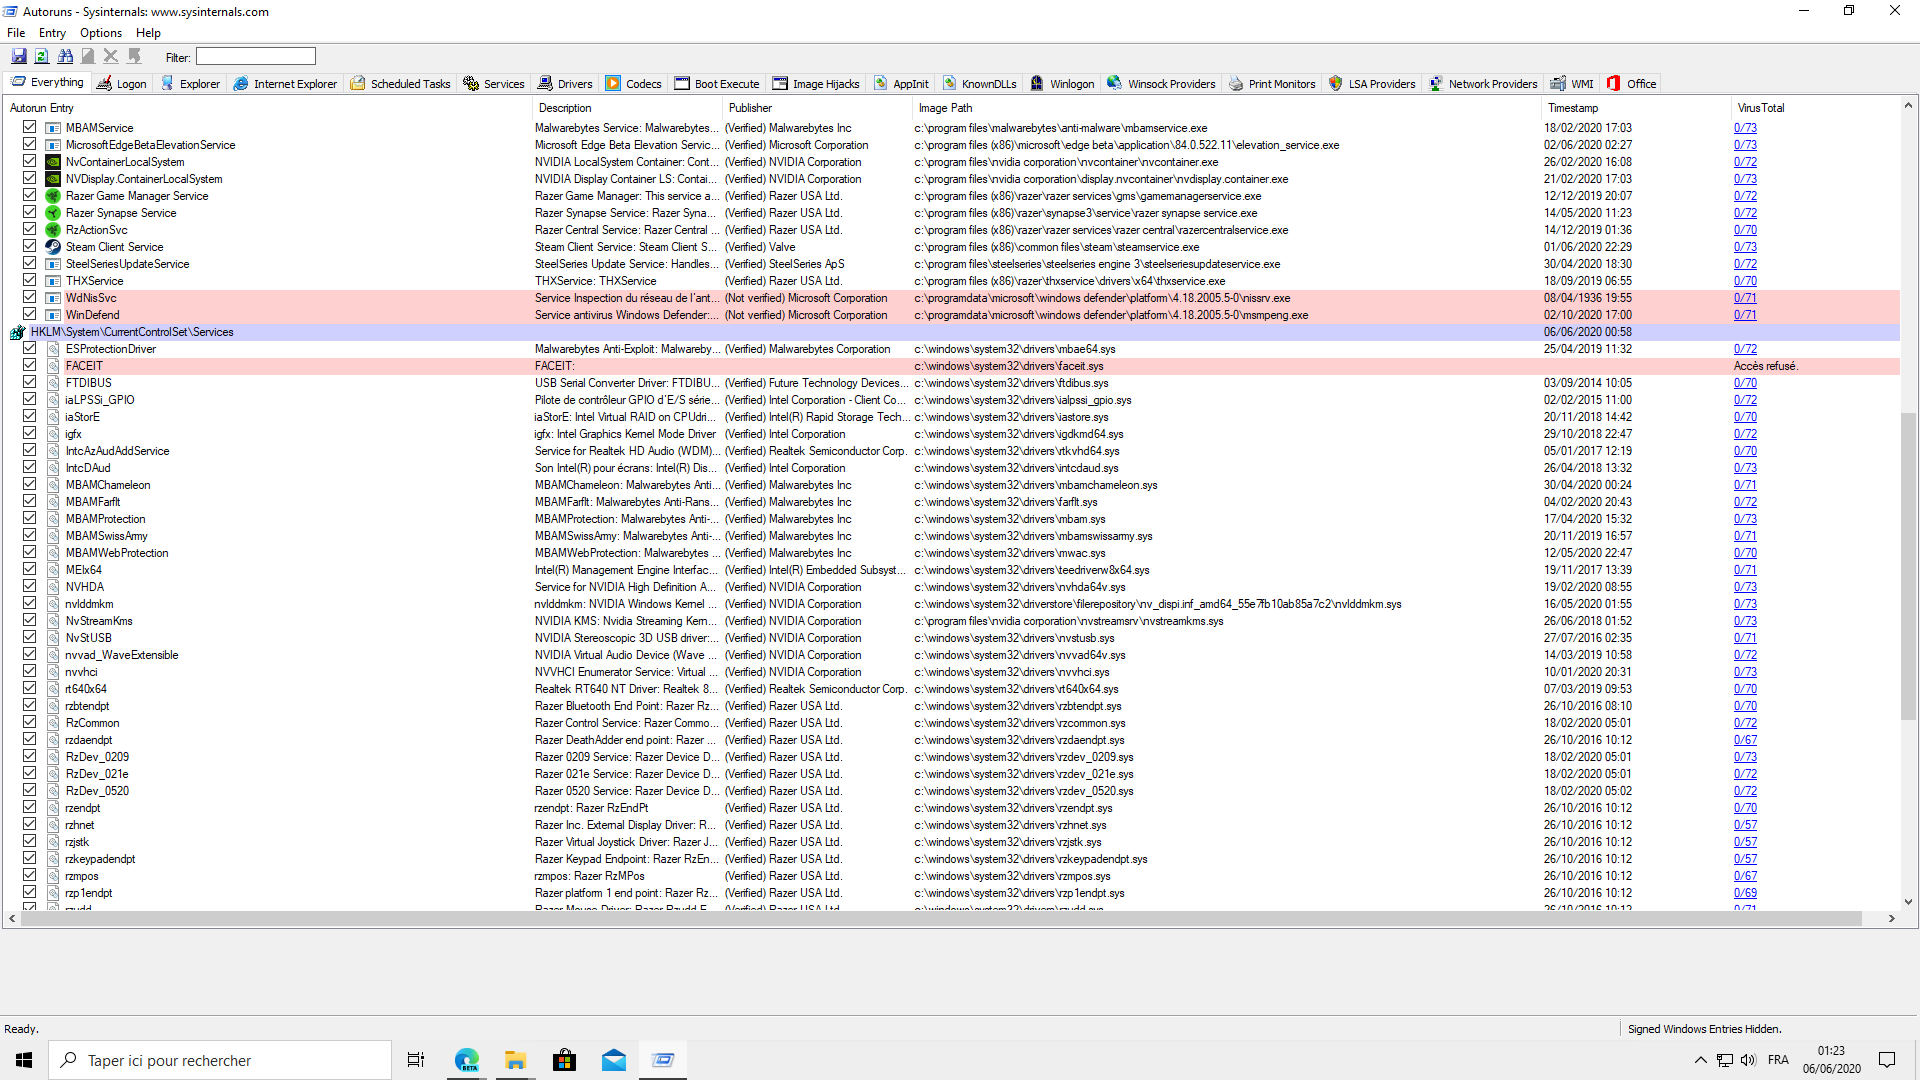Screen dimensions: 1920x1080
Task: Click the Delete X toolbar icon
Action: coord(111,57)
